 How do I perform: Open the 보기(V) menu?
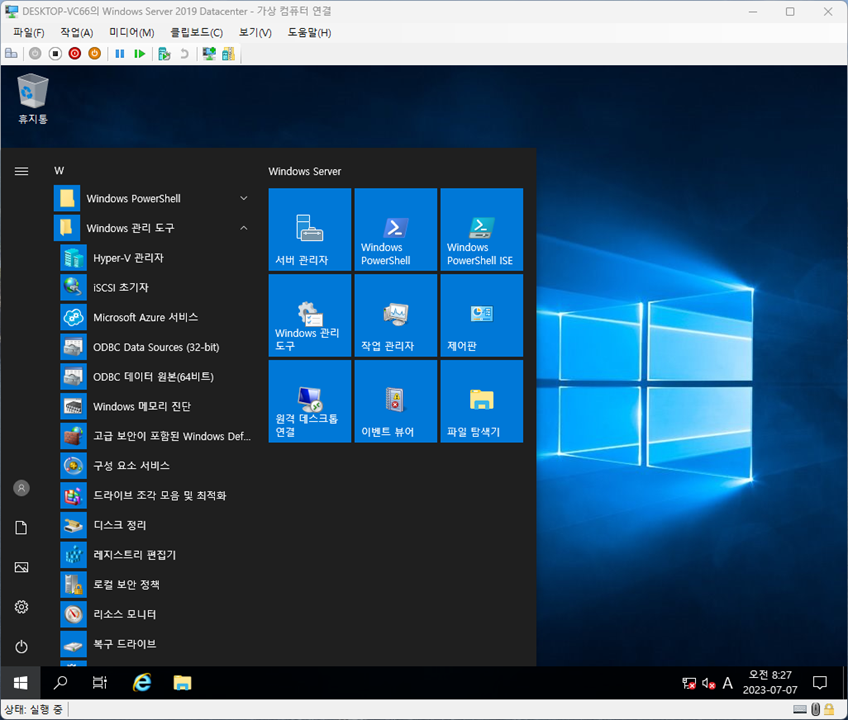[x=255, y=32]
